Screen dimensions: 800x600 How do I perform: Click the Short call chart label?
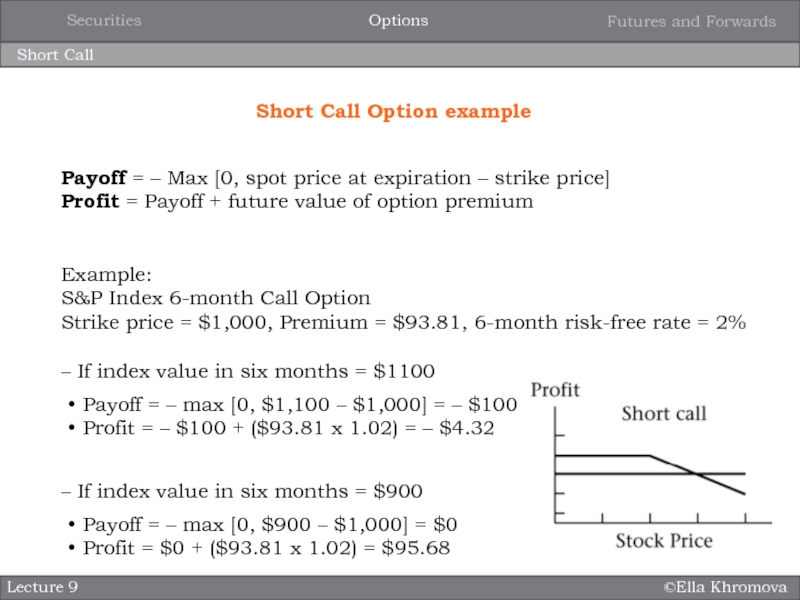[664, 414]
